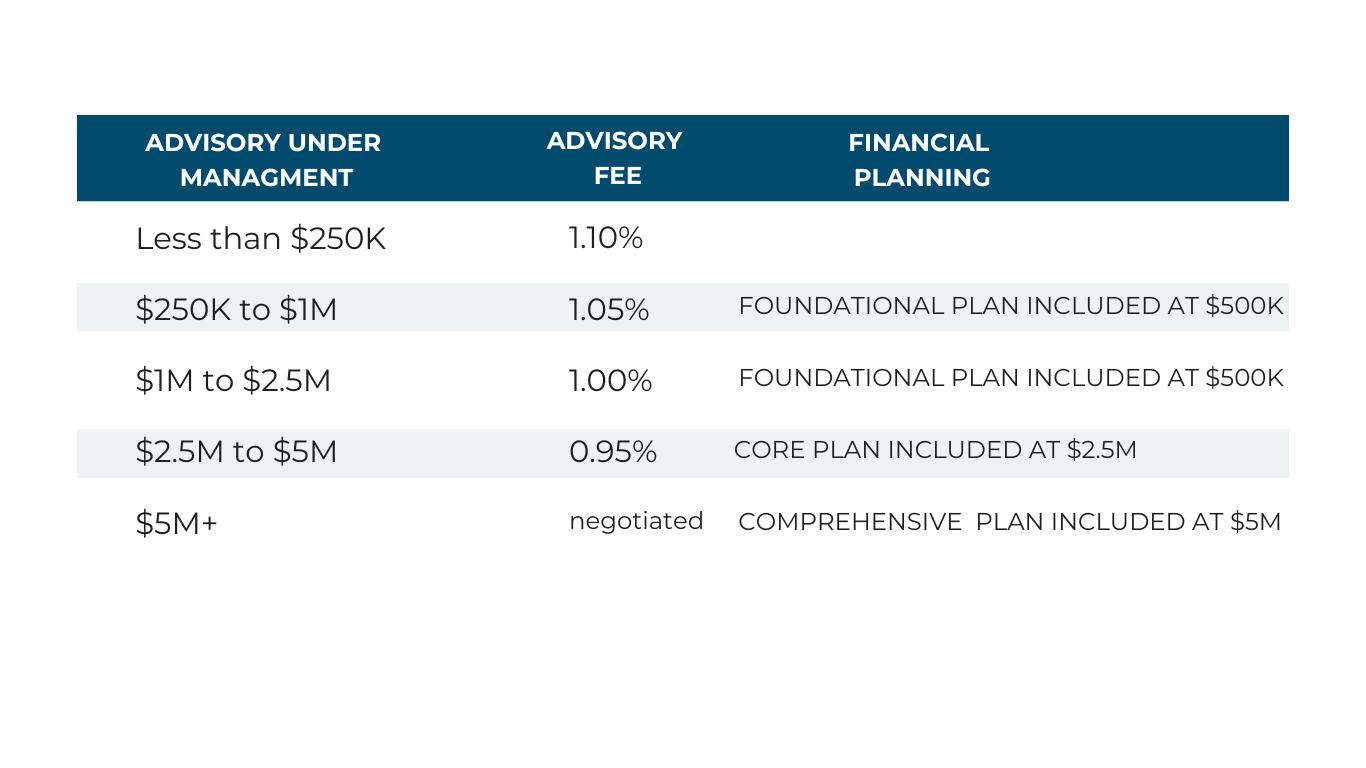Image resolution: width=1366 pixels, height=768 pixels.
Task: Click the negotiated fee text
Action: tap(637, 521)
